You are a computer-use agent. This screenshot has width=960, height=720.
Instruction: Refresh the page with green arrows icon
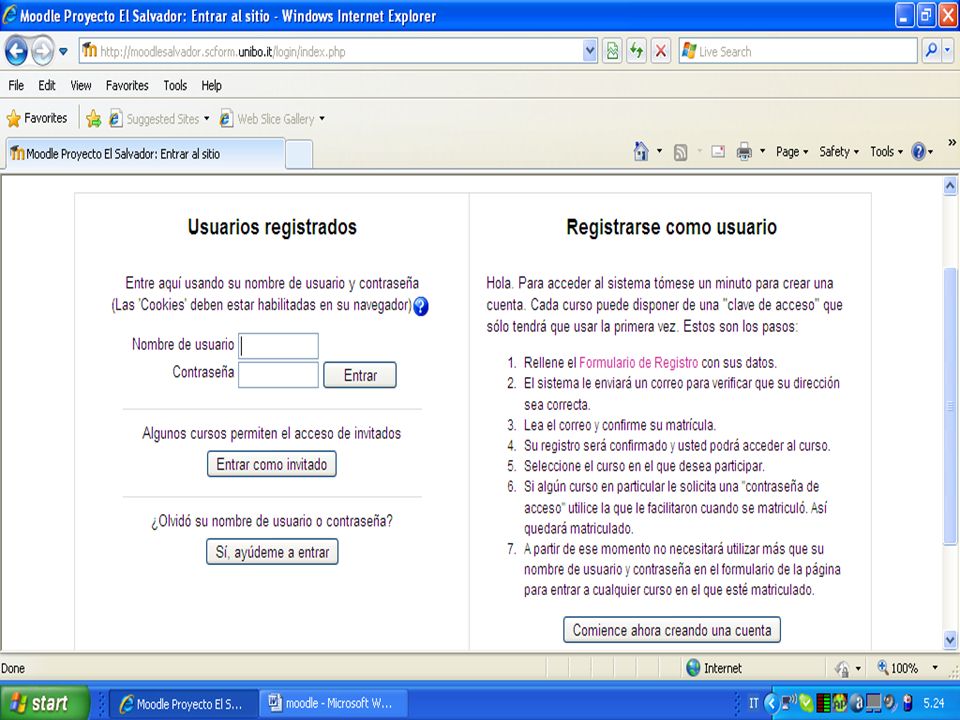[x=637, y=51]
